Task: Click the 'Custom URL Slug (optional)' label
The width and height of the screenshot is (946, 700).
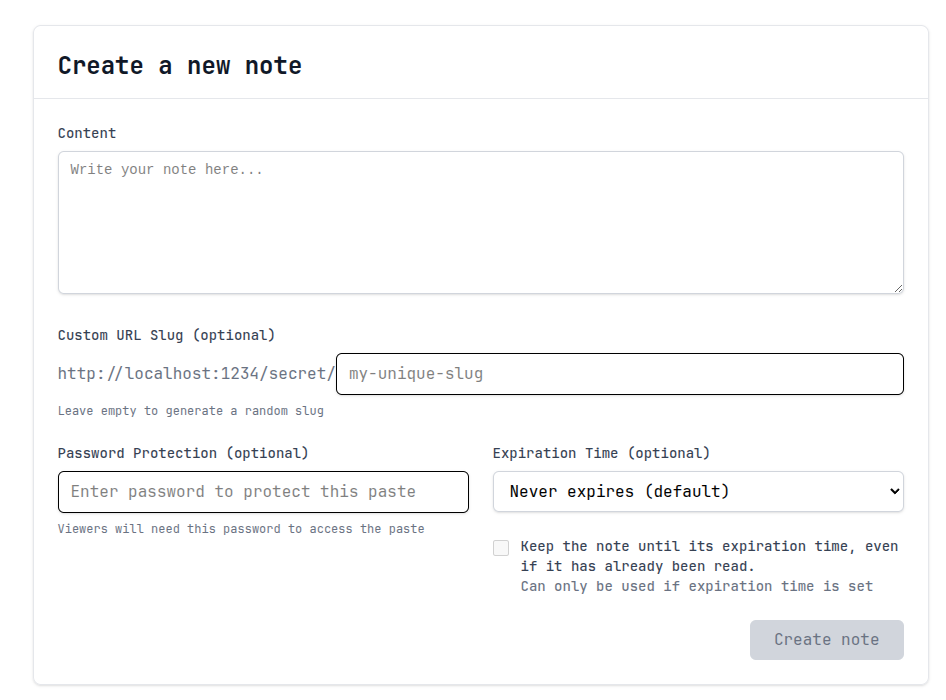Action: point(166,335)
